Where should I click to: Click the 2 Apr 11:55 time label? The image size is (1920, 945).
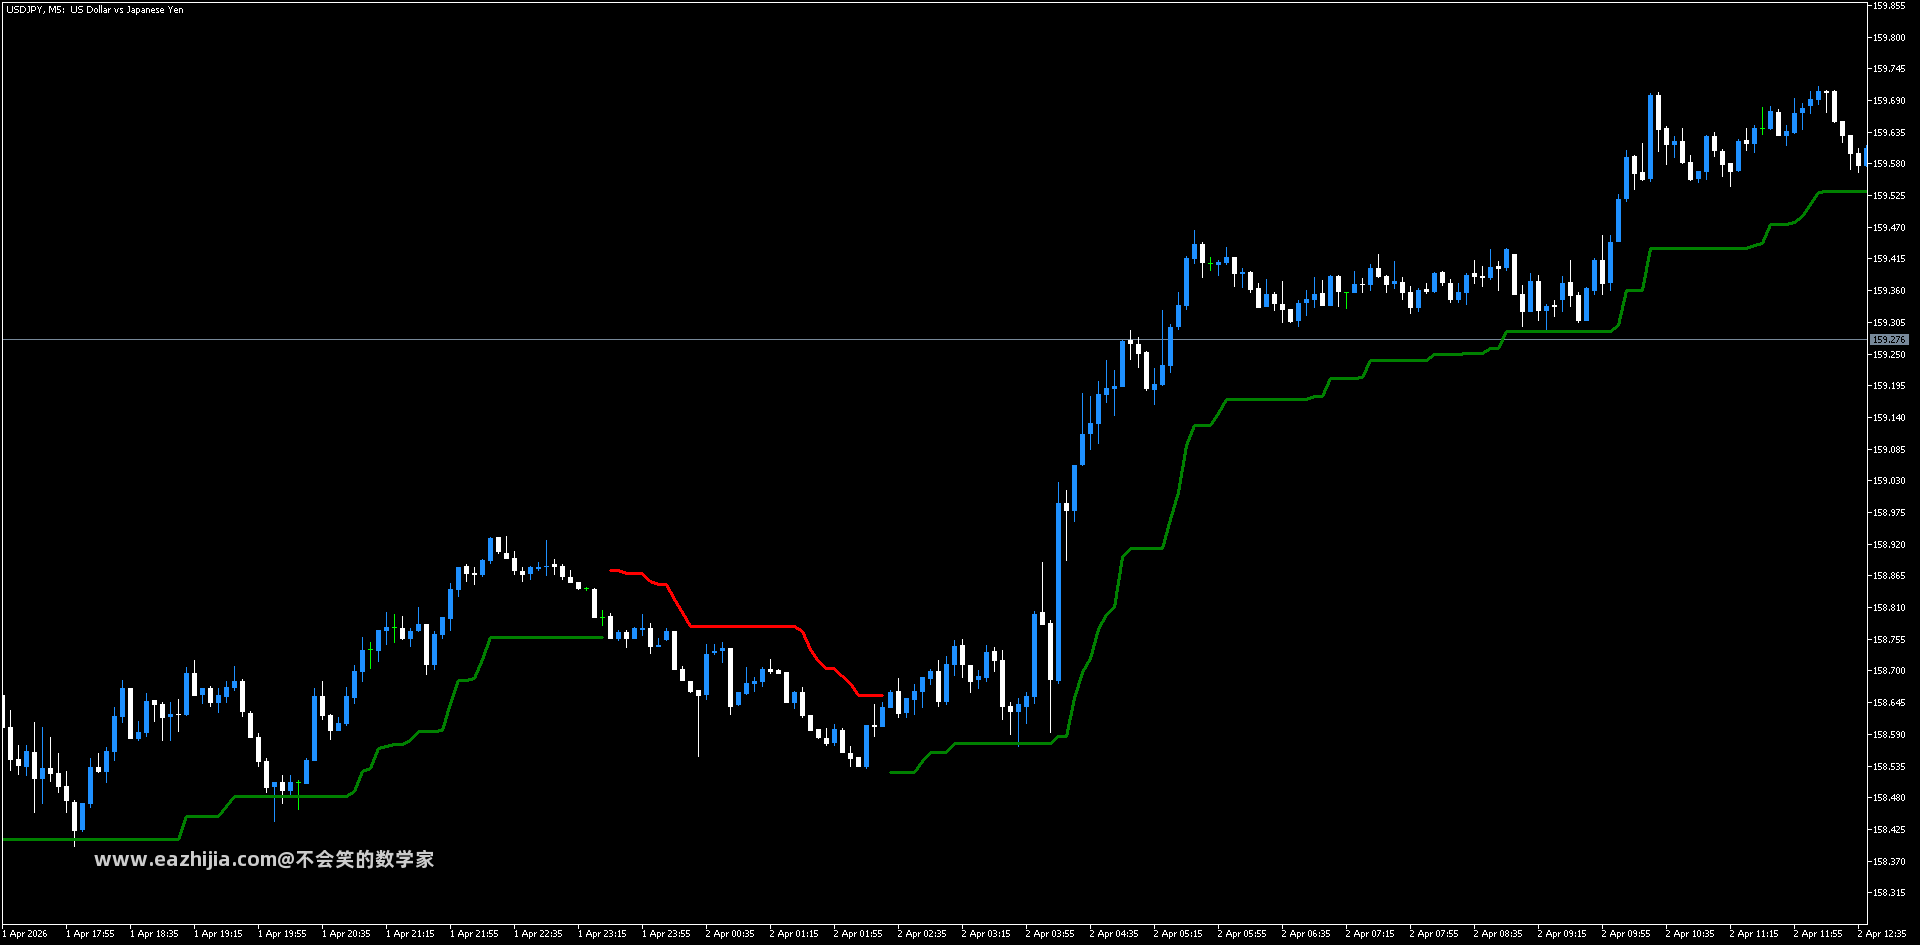(1818, 934)
